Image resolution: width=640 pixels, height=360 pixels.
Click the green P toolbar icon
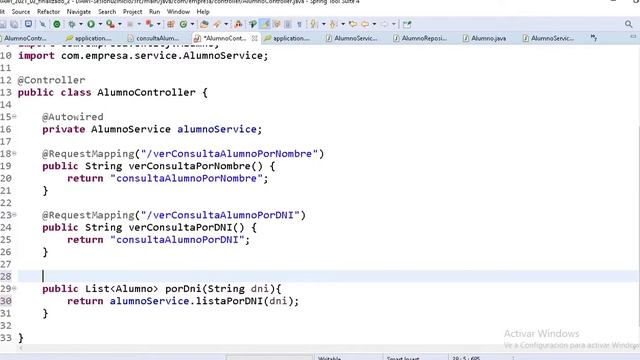click(253, 24)
